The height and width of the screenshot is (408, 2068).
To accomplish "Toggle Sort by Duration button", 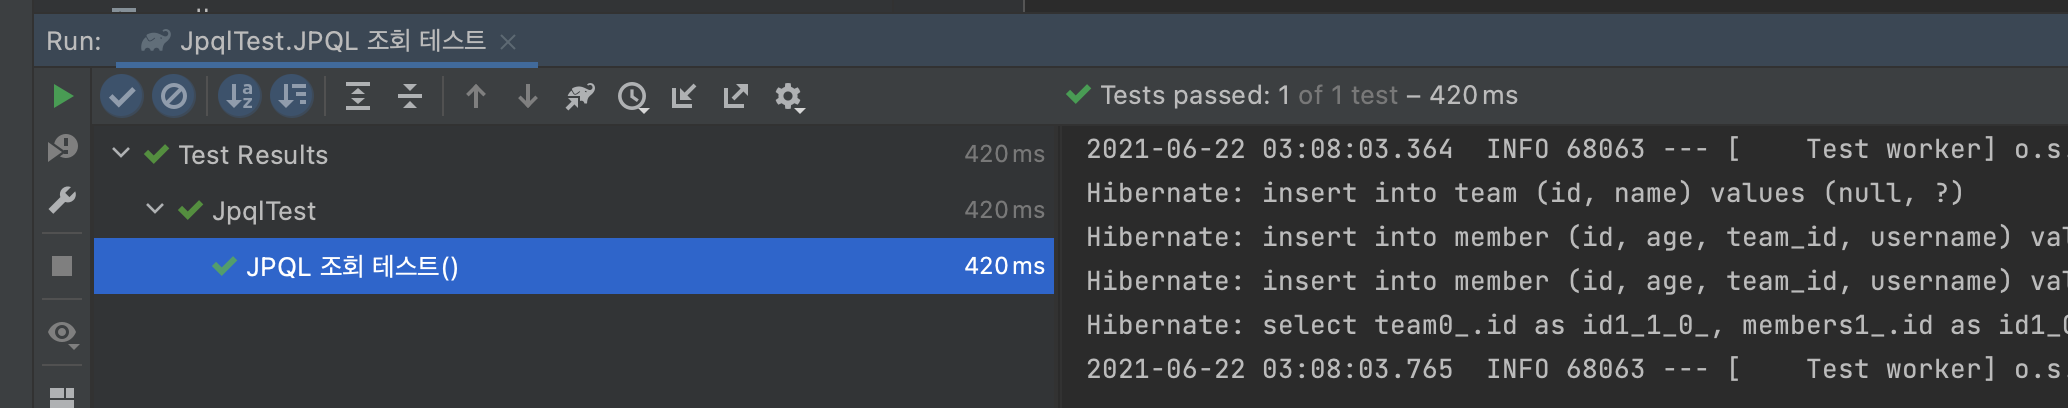I will click(292, 96).
